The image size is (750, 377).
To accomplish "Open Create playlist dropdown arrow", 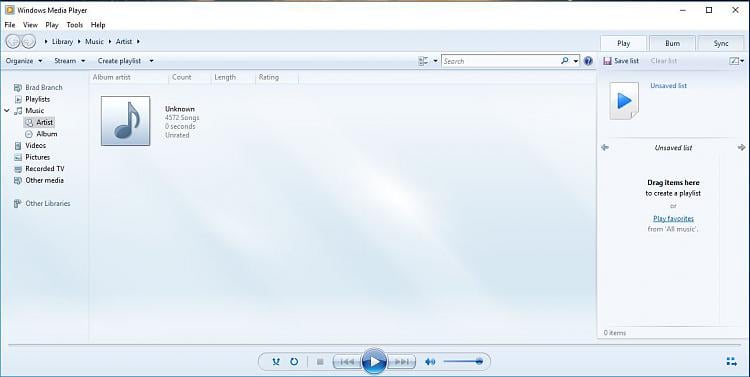I will click(x=151, y=61).
